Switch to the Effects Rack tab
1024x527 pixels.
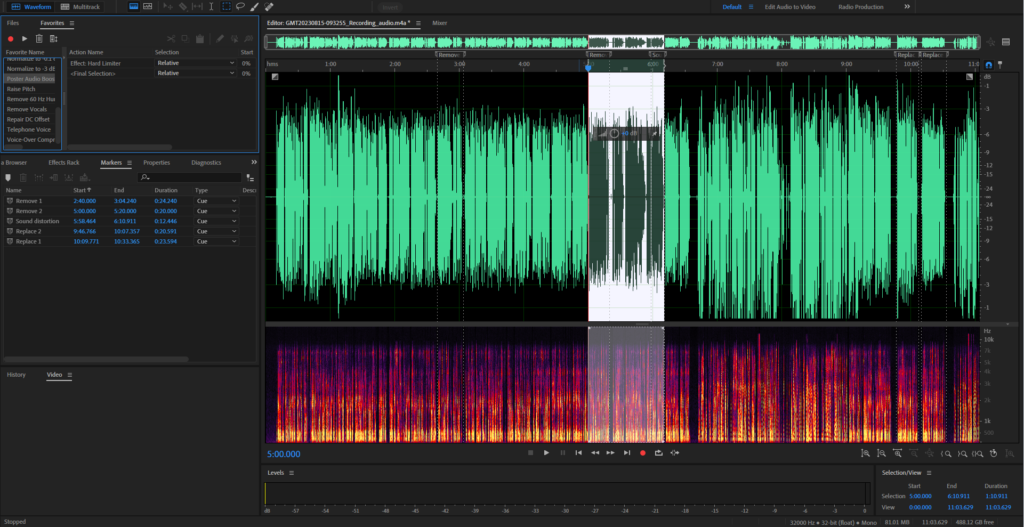tap(64, 162)
